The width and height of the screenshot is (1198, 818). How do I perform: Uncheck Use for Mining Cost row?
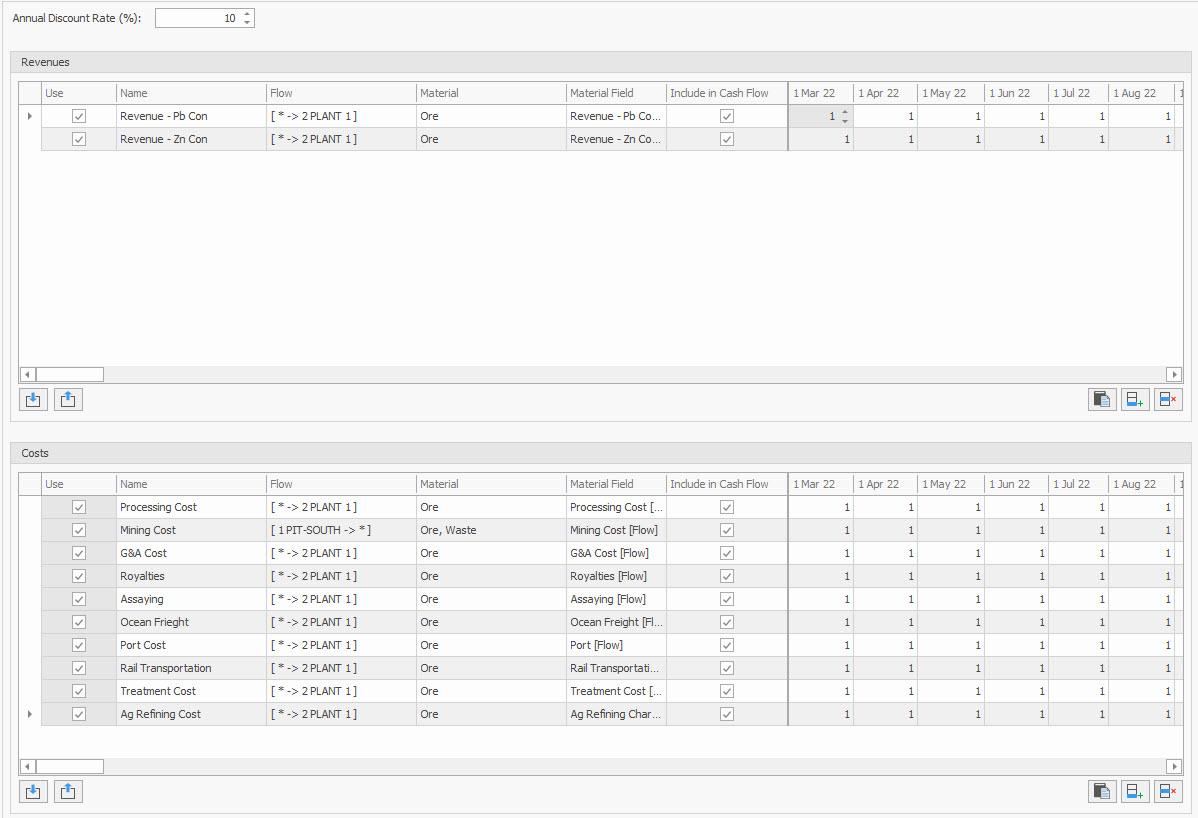pos(79,530)
